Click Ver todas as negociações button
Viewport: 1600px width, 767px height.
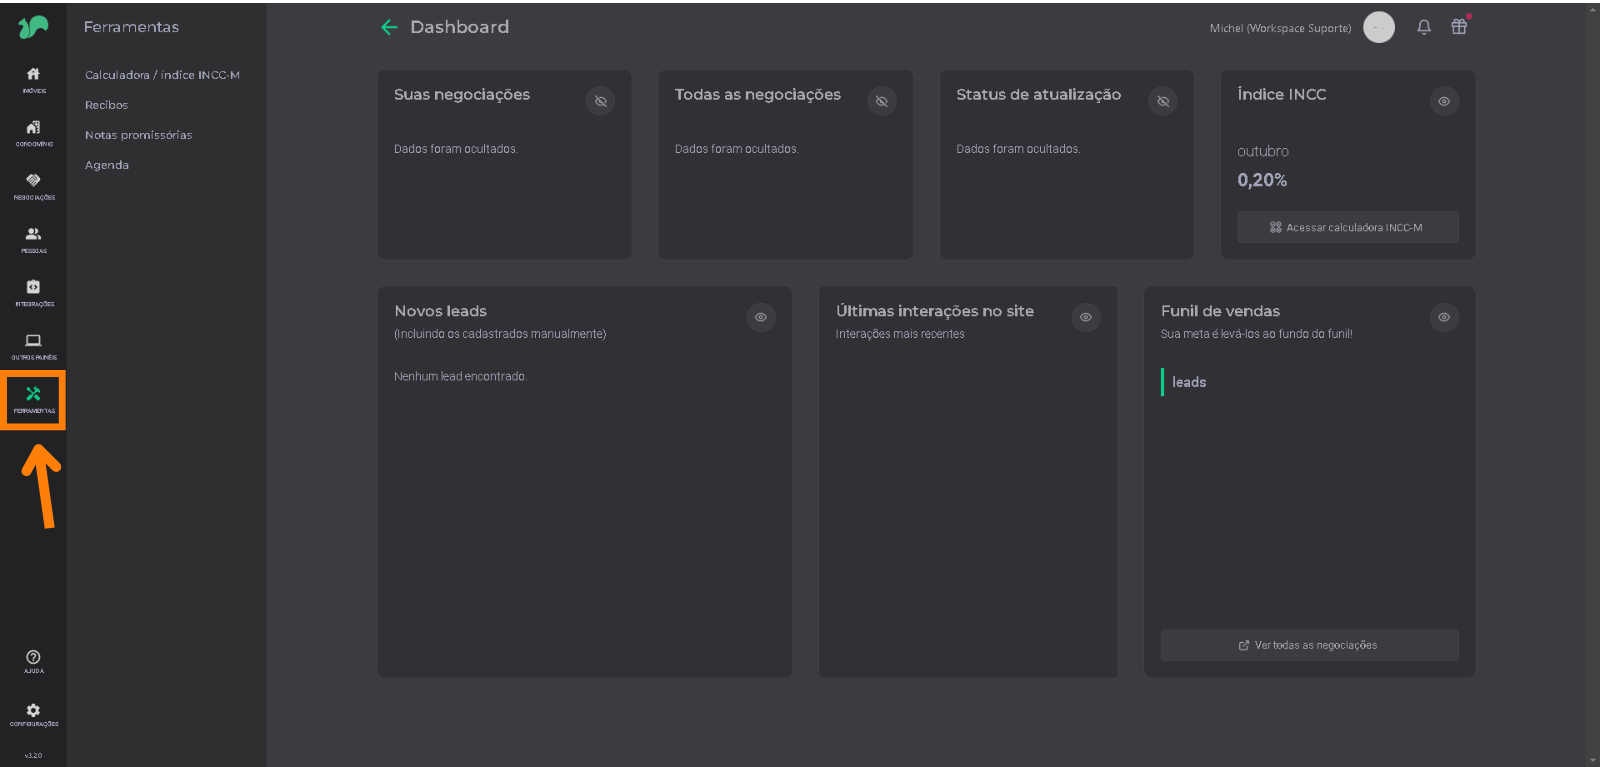tap(1310, 645)
